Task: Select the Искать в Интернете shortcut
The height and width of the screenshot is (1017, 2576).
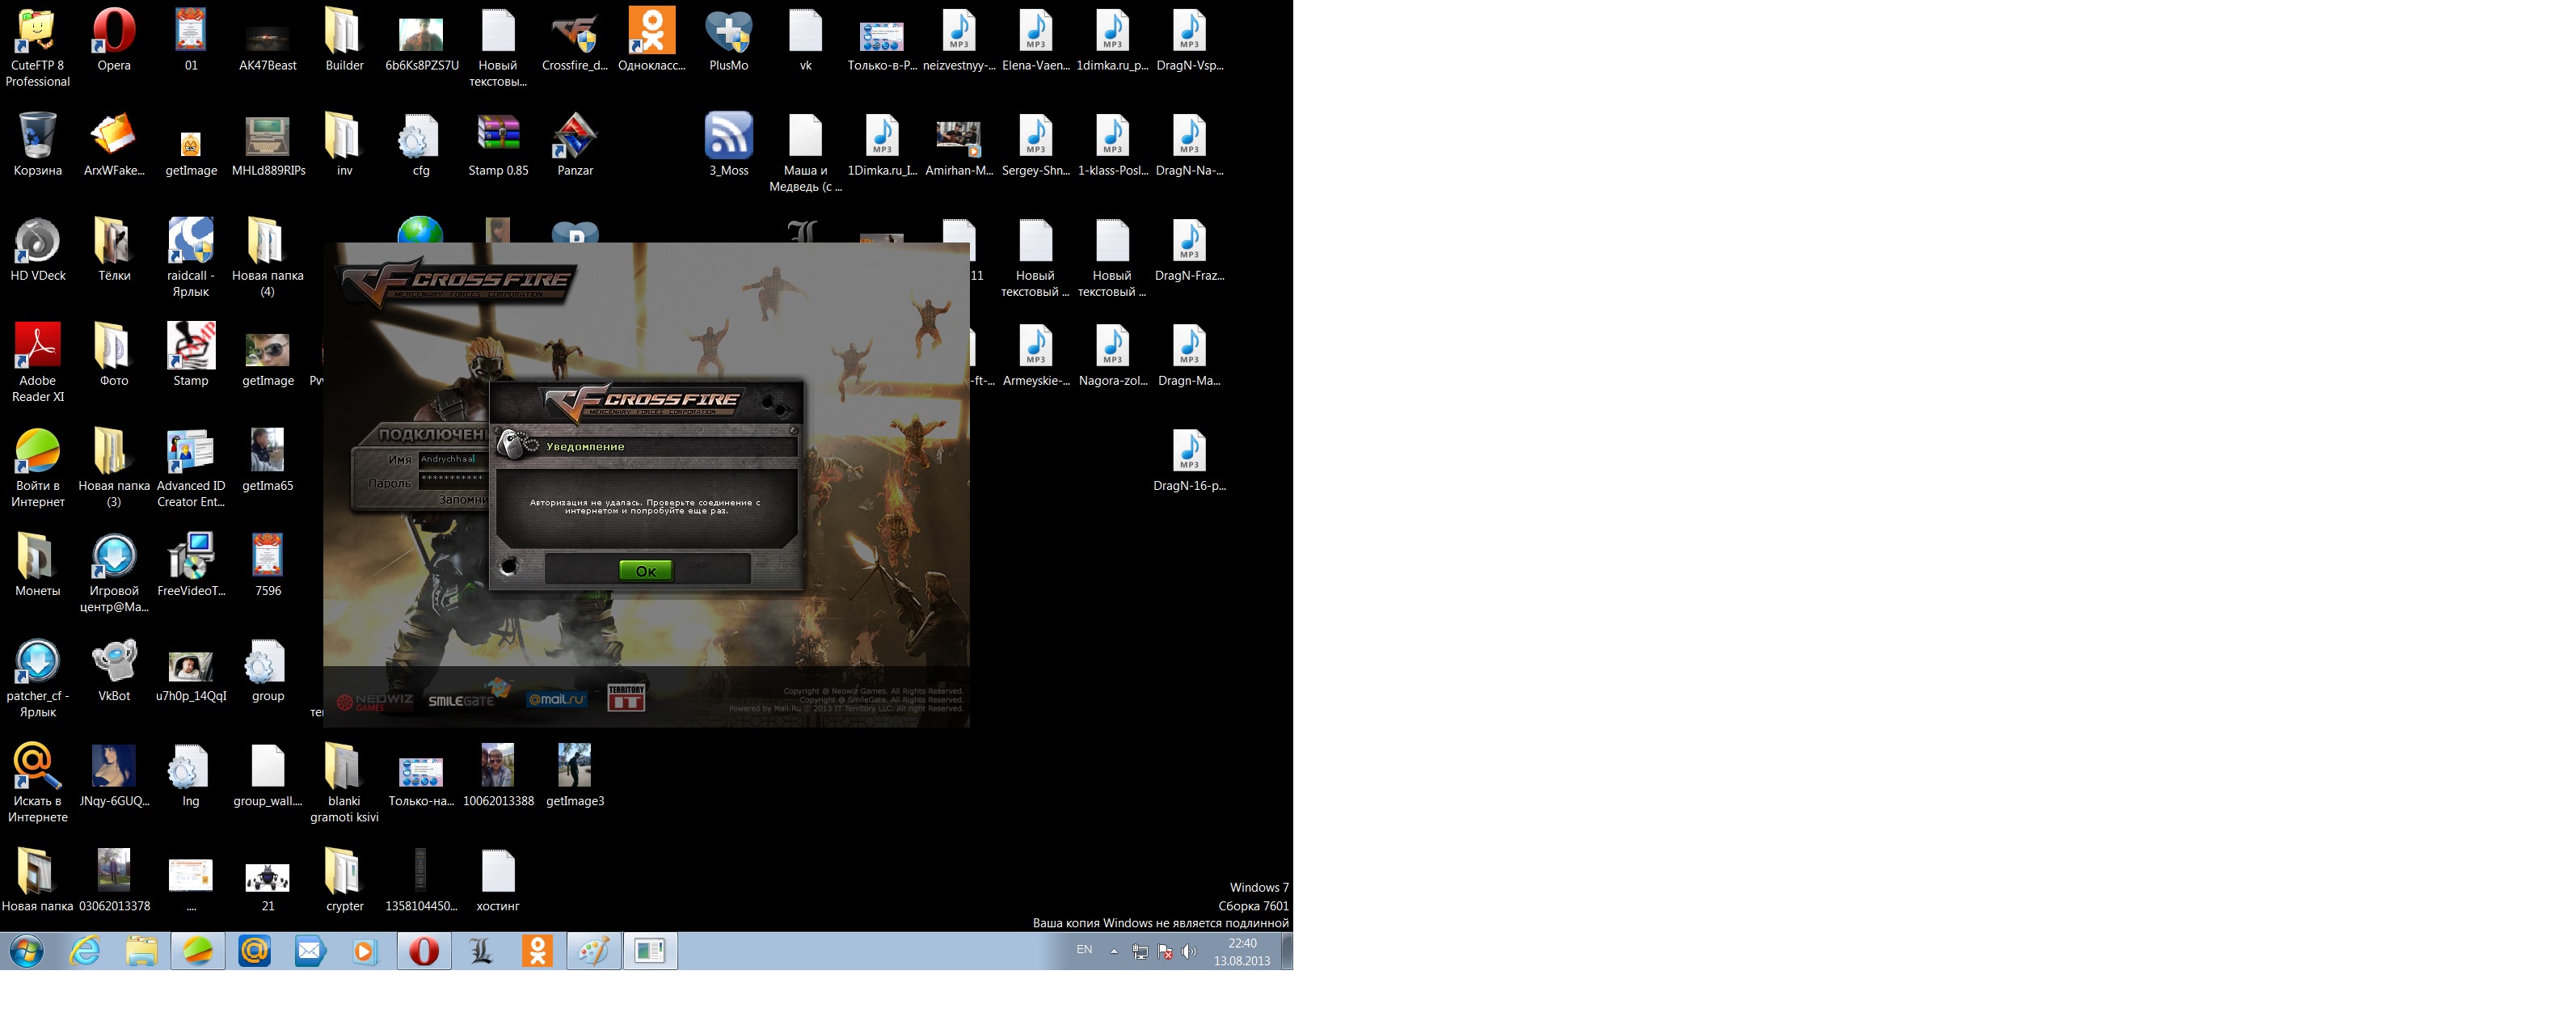Action: click(x=37, y=783)
